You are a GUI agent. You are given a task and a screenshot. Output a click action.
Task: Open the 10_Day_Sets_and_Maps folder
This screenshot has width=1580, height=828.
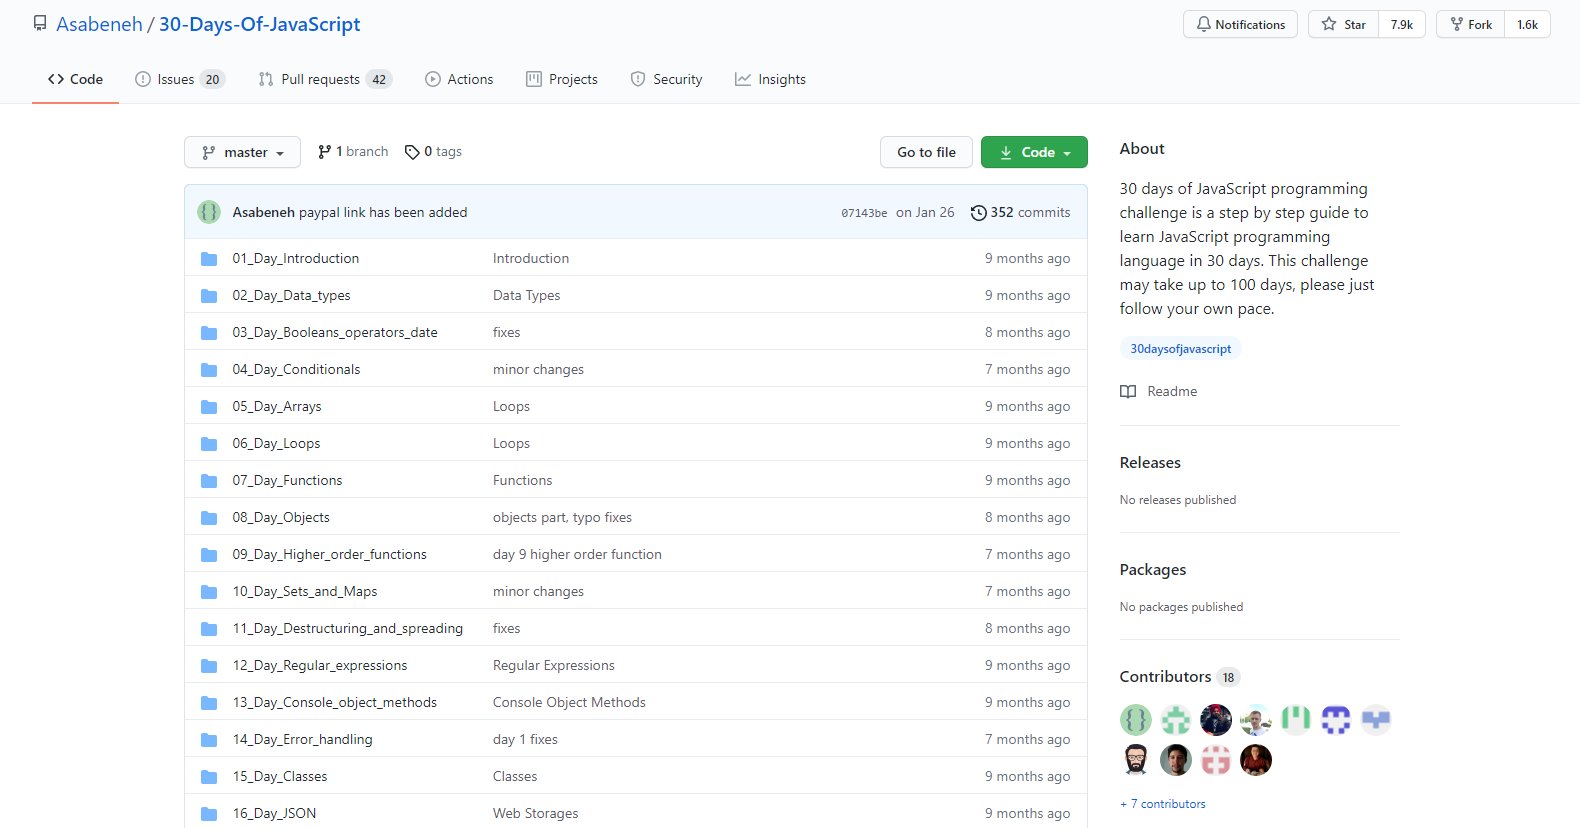(305, 592)
